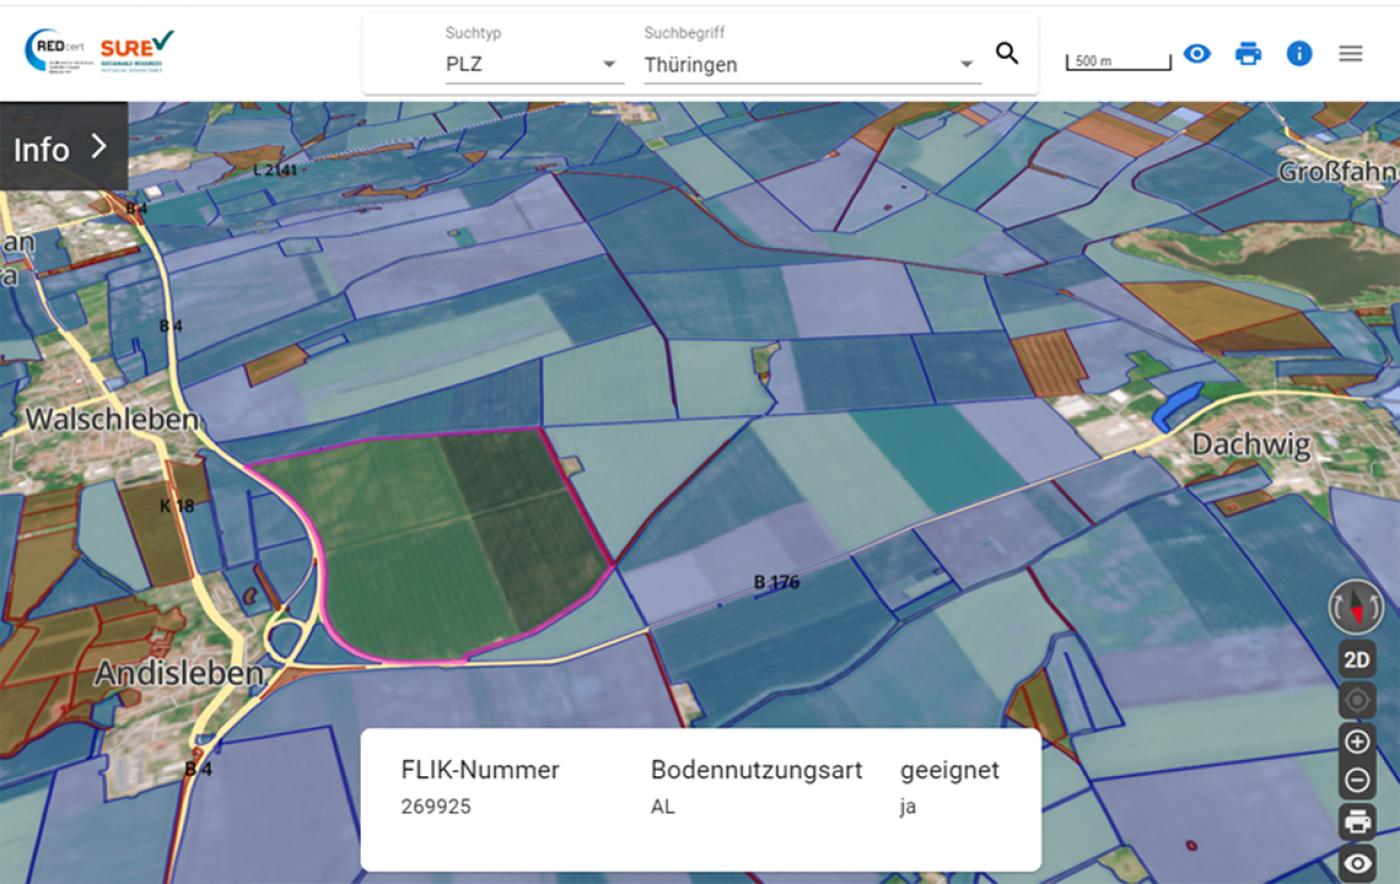Viewport: 1400px width, 884px height.
Task: Expand the Info side panel
Action: coord(62,148)
